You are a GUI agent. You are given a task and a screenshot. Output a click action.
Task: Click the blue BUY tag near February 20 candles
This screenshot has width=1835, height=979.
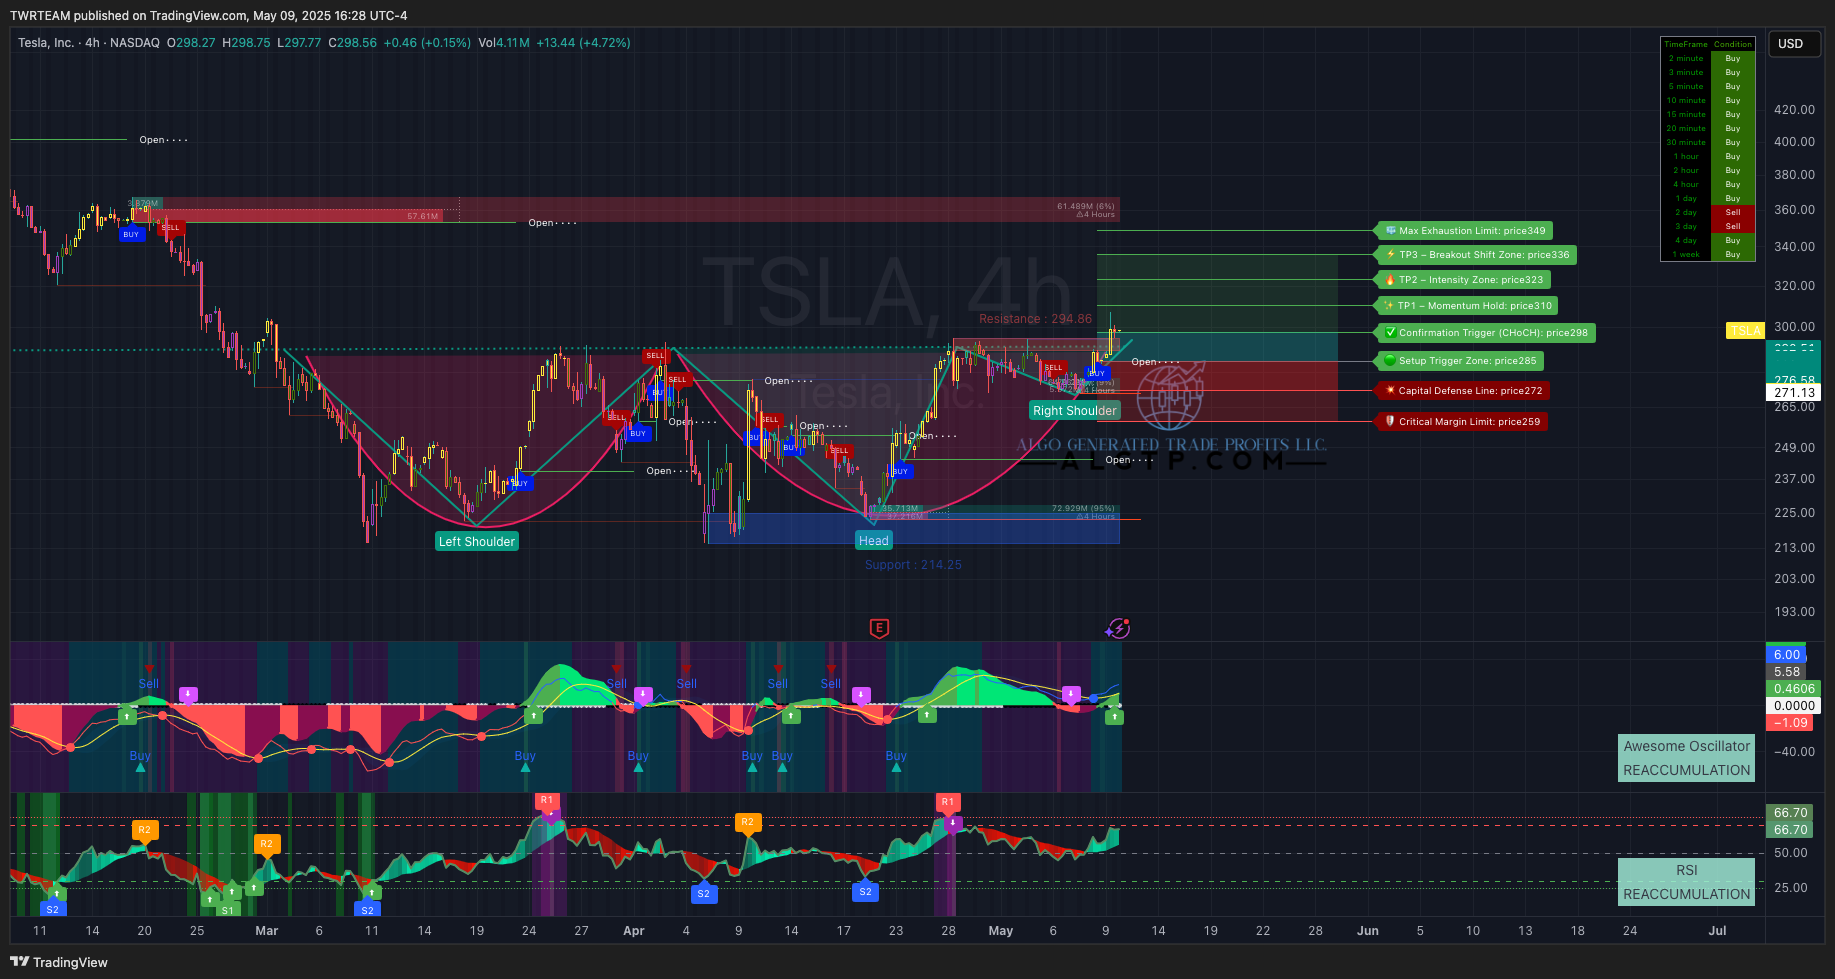click(x=131, y=234)
